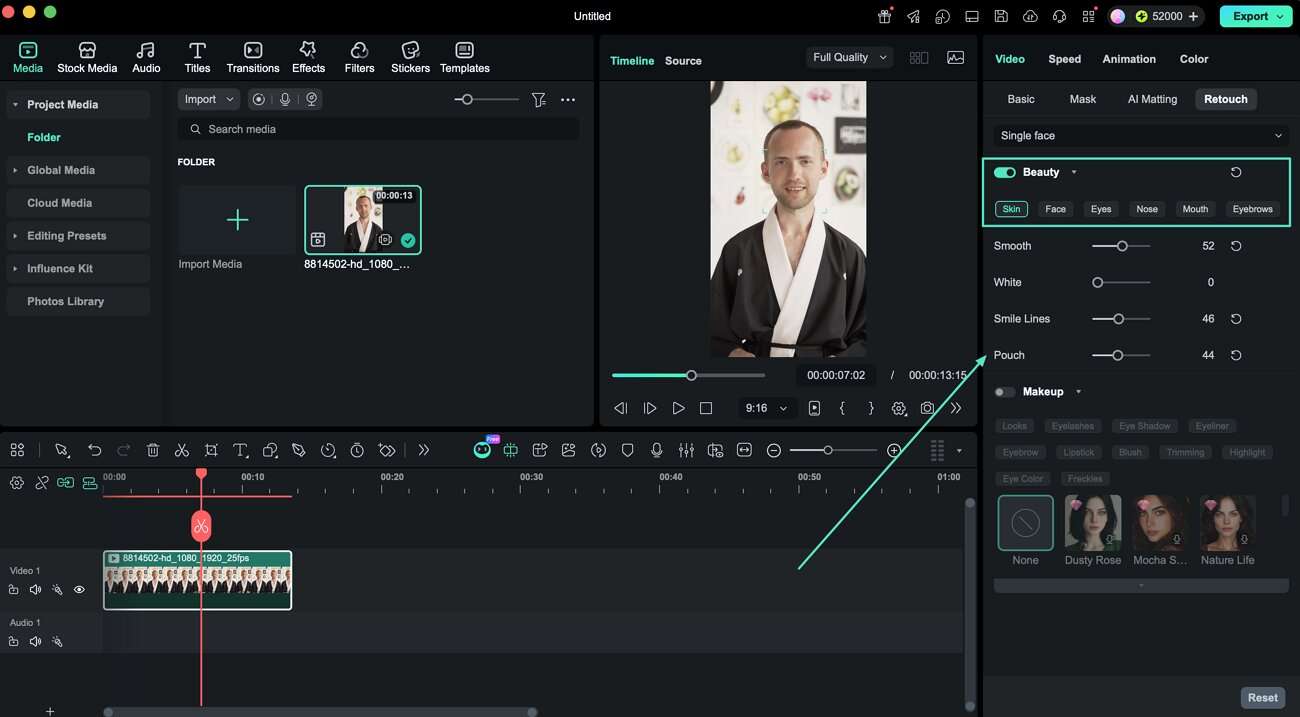Image resolution: width=1300 pixels, height=717 pixels.
Task: Click the Reset button at bottom right
Action: [1262, 698]
